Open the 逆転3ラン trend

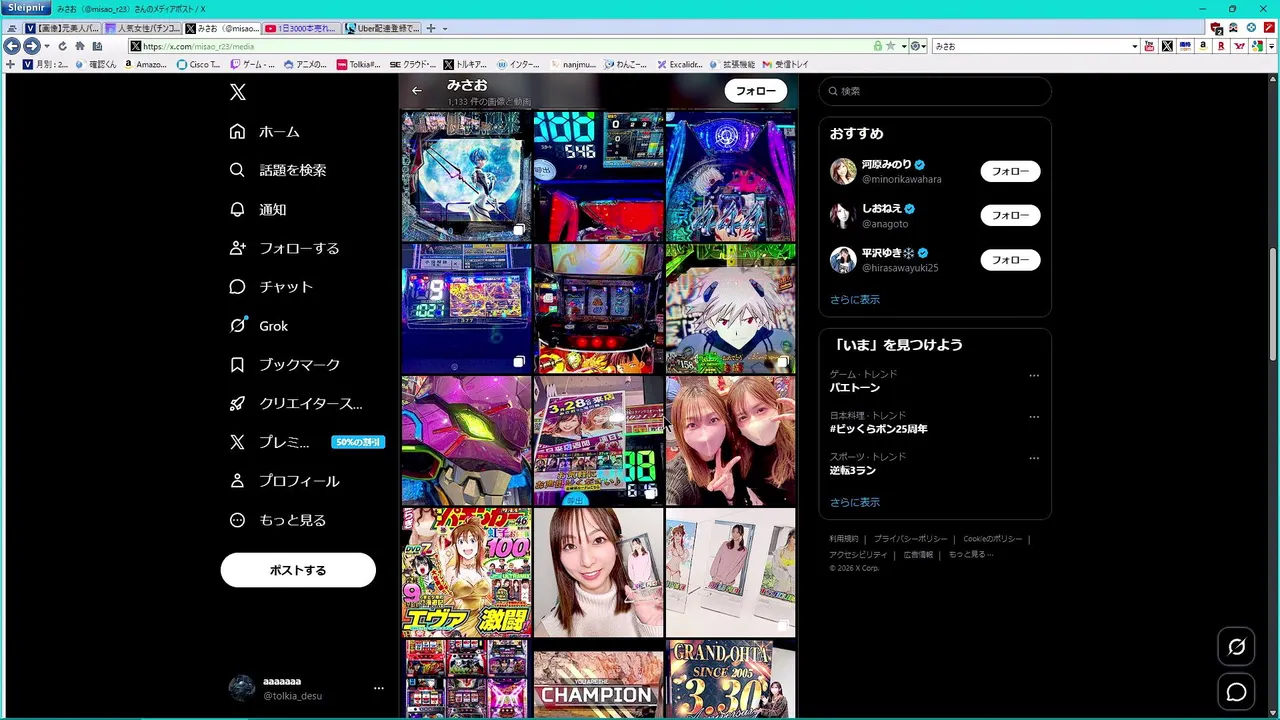852,470
